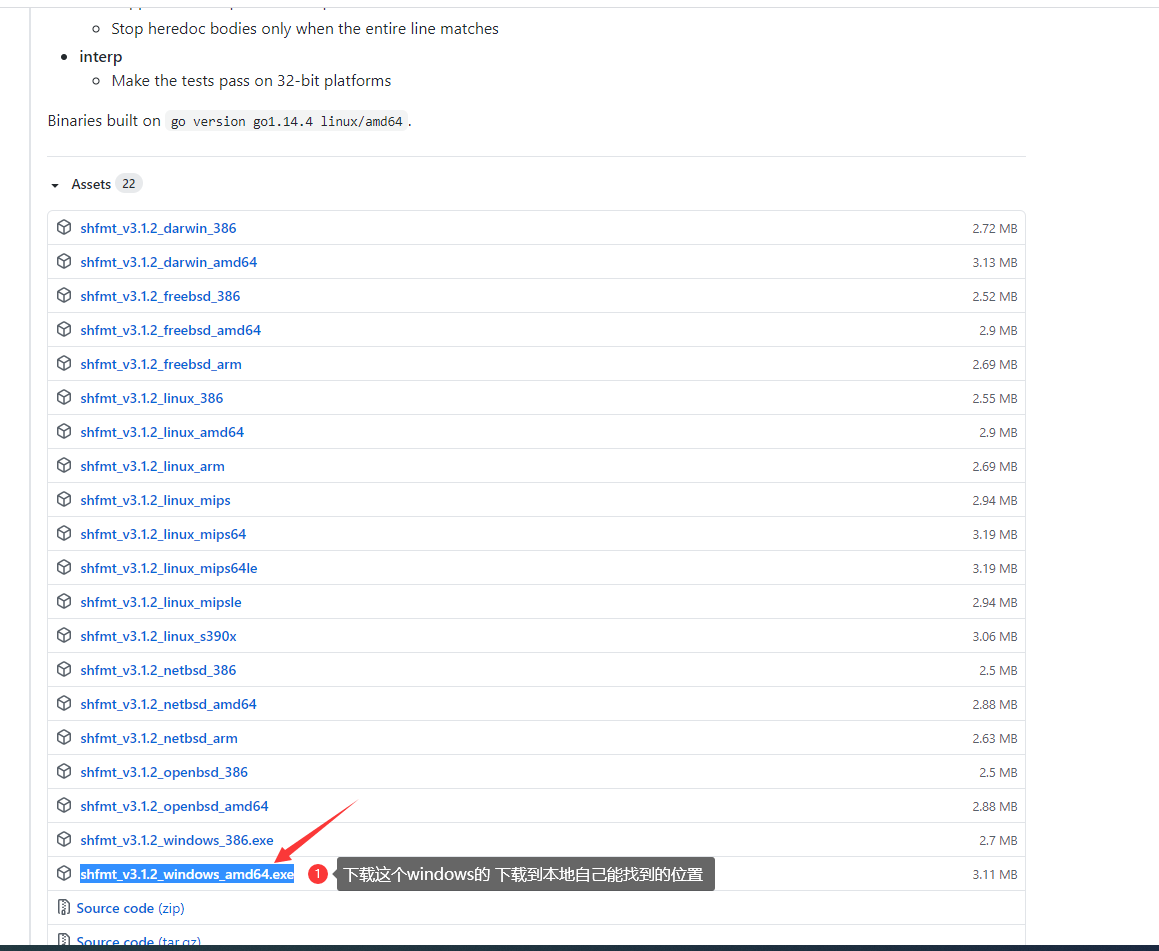This screenshot has width=1159, height=951.
Task: Click package icon beside freebsd_arm asset
Action: 64,364
